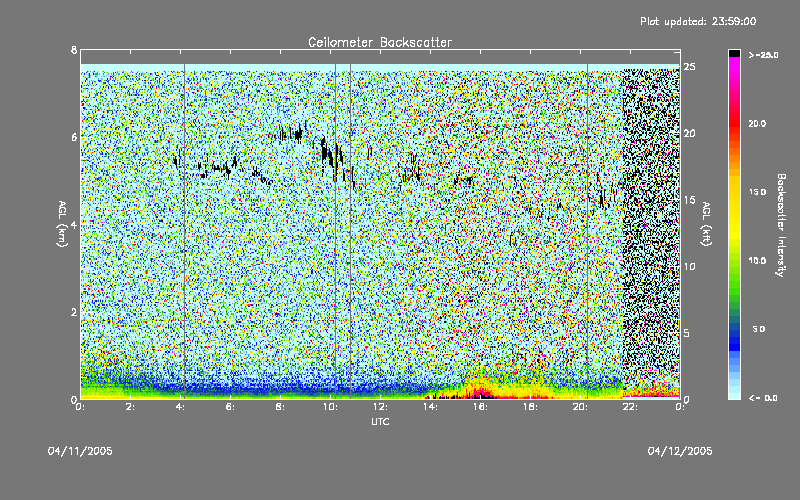Click the "25" tick on the kft axis

click(x=689, y=67)
